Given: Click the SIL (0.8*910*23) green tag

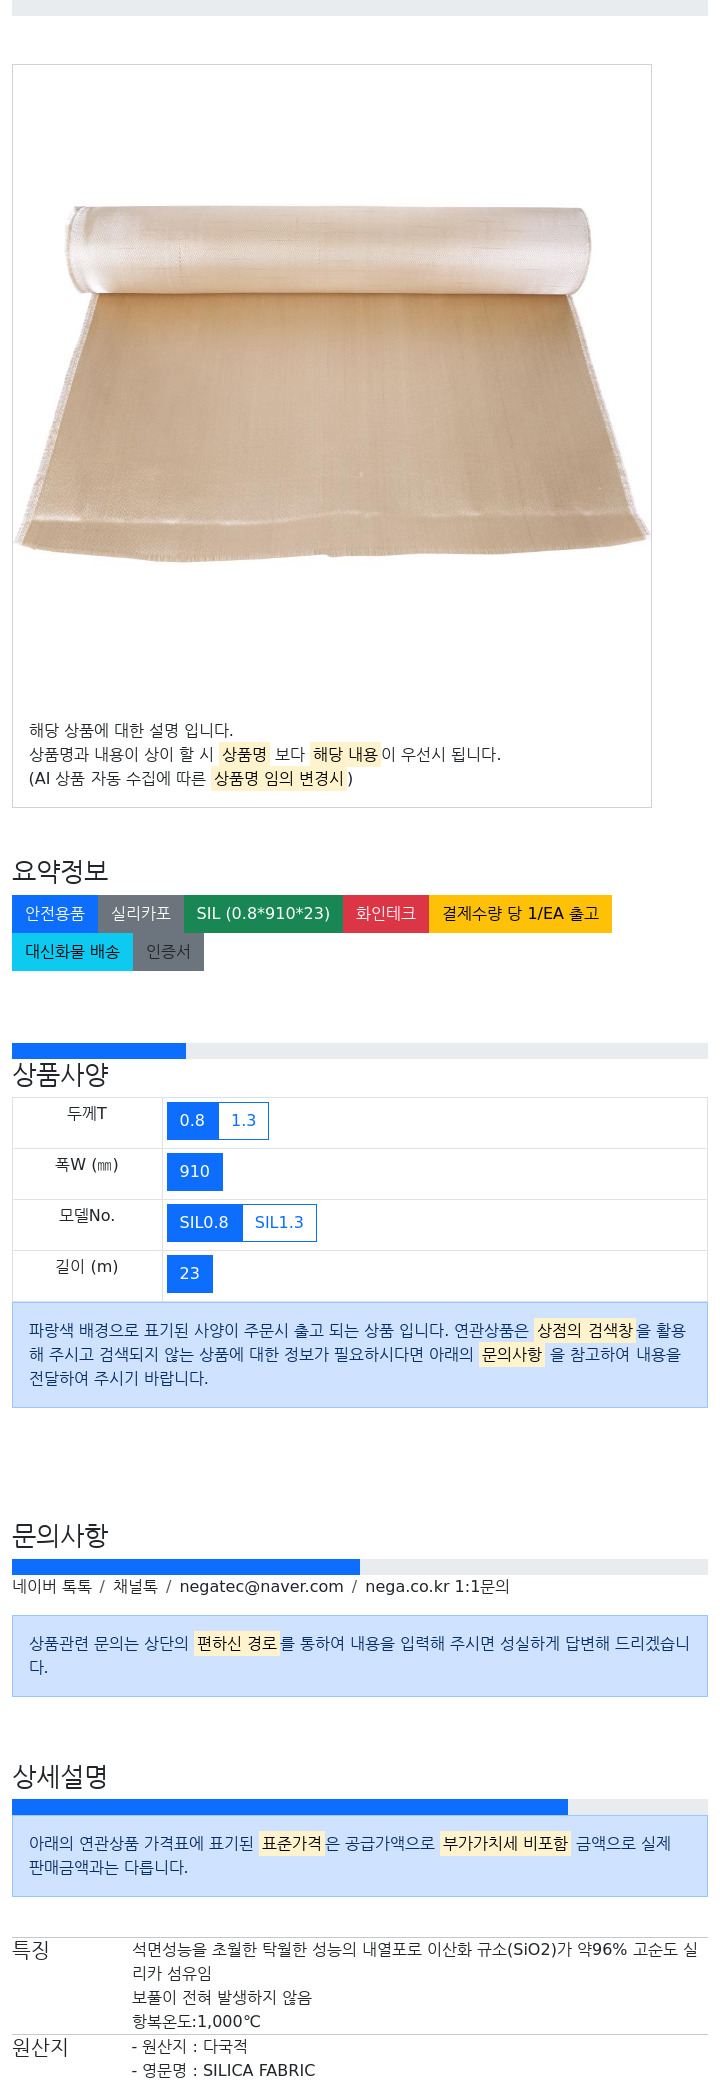Looking at the screenshot, I should pos(263,914).
